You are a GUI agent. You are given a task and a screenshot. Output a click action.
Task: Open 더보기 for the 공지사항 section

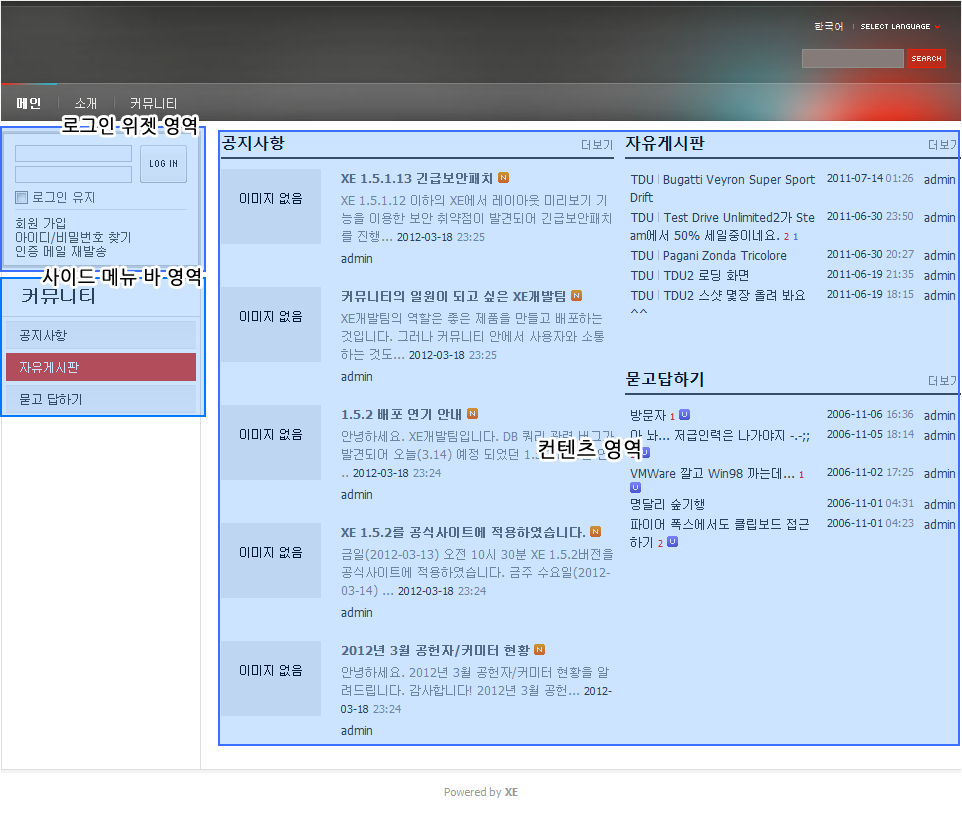click(x=596, y=145)
